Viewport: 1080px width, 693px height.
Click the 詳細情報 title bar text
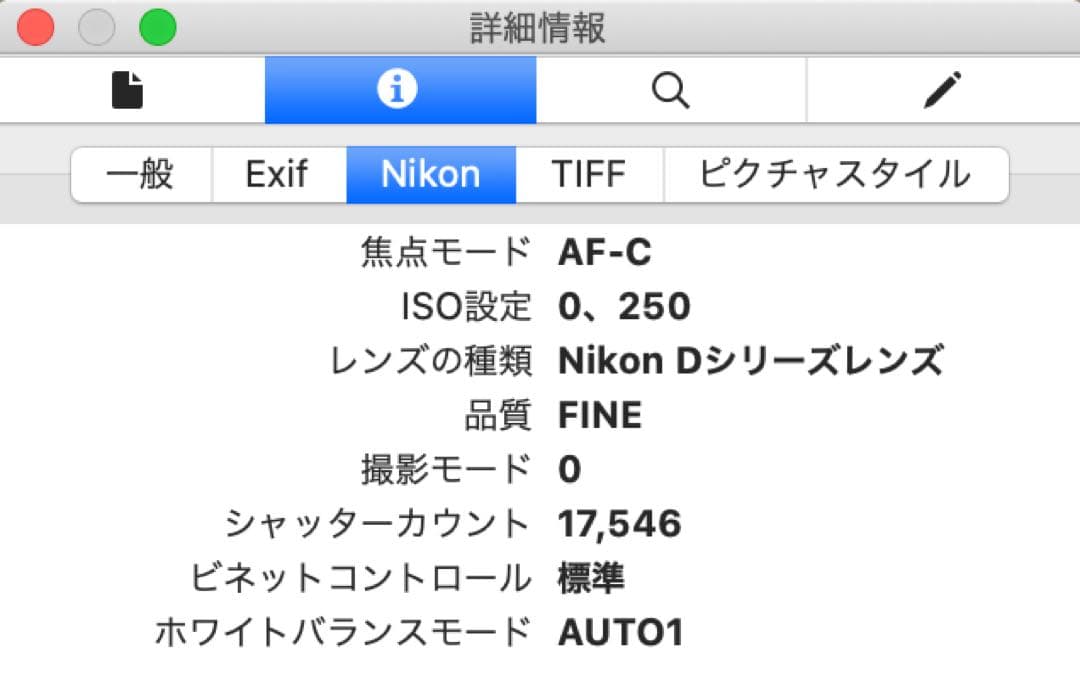[x=540, y=30]
